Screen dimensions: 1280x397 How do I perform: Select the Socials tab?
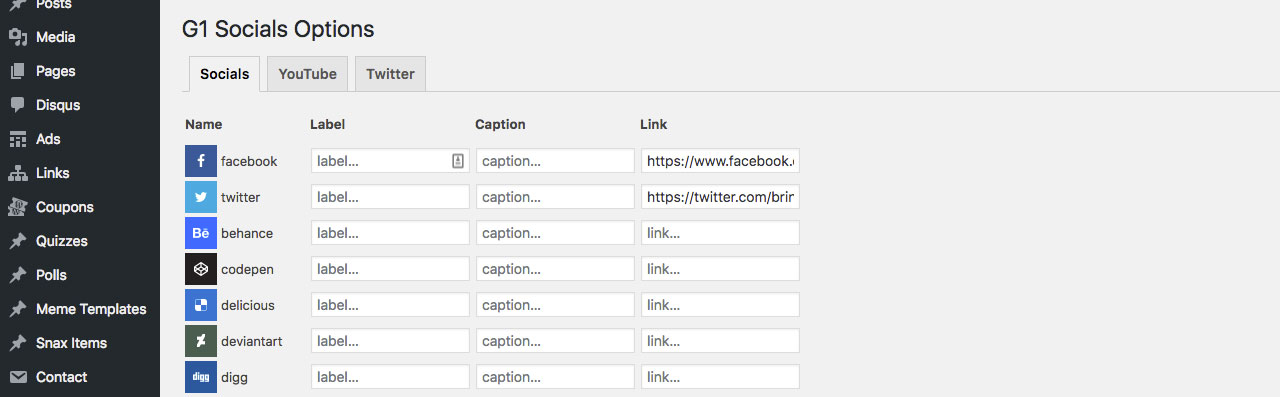point(225,74)
